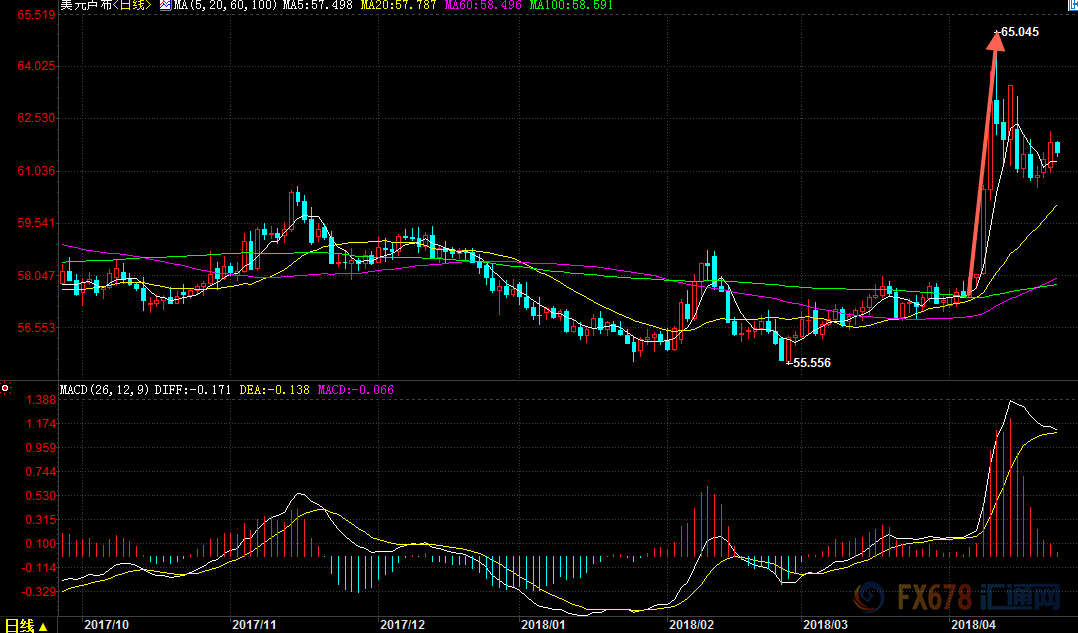Click the 2018/01 date label
Image resolution: width=1078 pixels, height=633 pixels.
(x=543, y=625)
